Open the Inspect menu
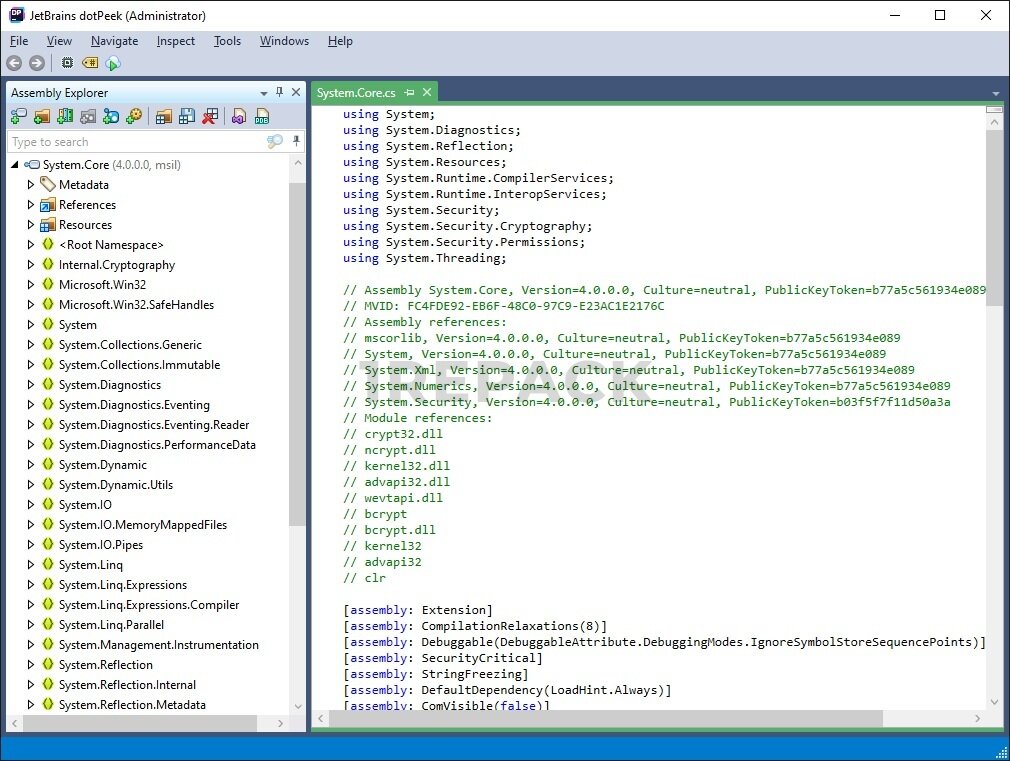1010x761 pixels. point(176,41)
